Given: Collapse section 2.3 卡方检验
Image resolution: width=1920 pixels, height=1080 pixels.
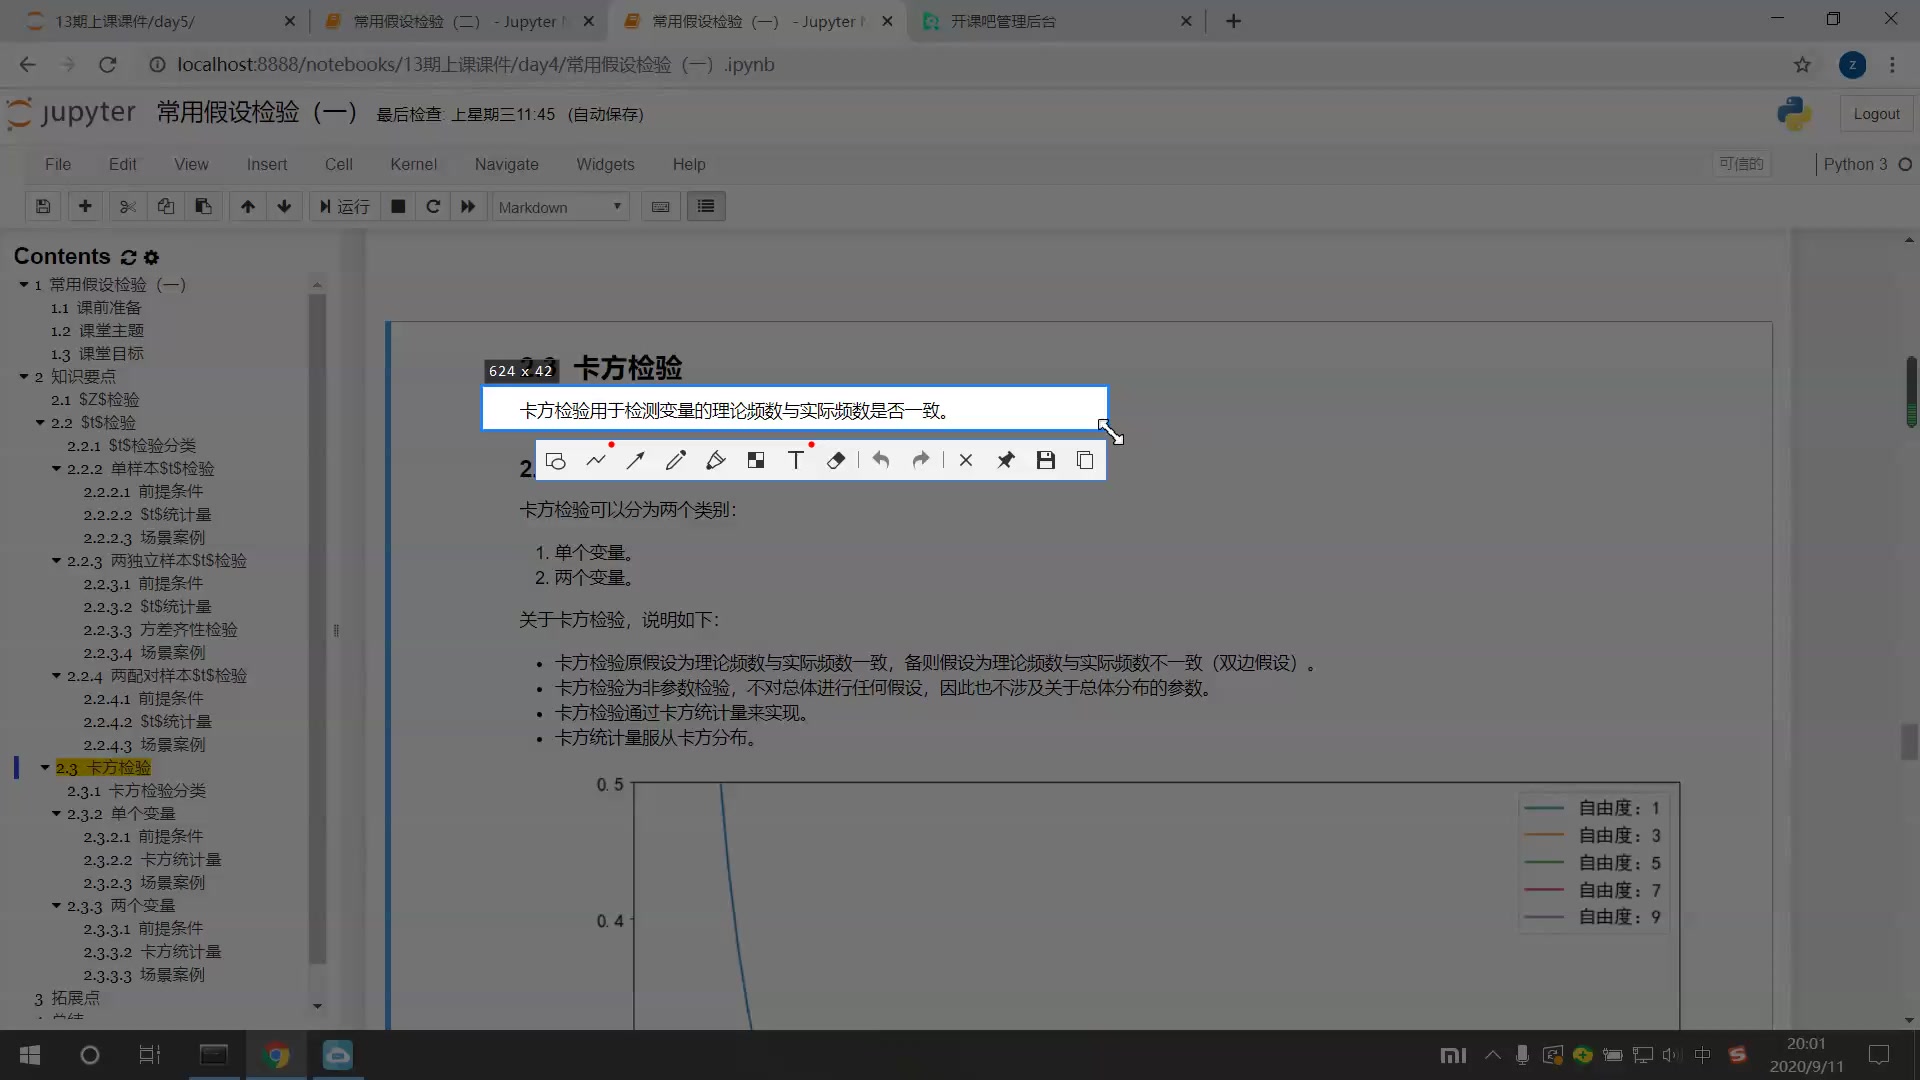Looking at the screenshot, I should coord(45,768).
